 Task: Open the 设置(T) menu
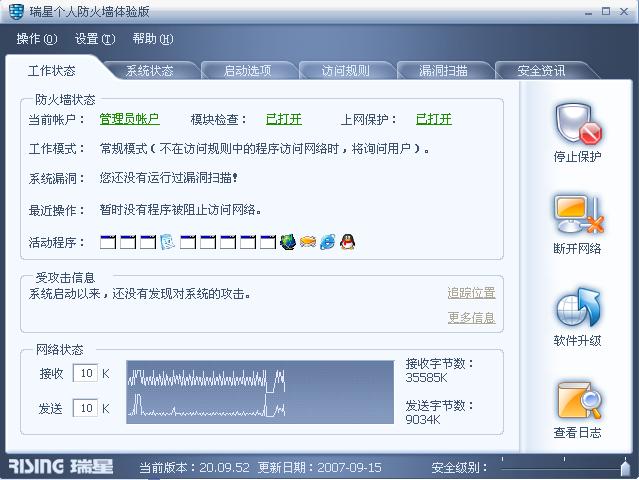95,39
